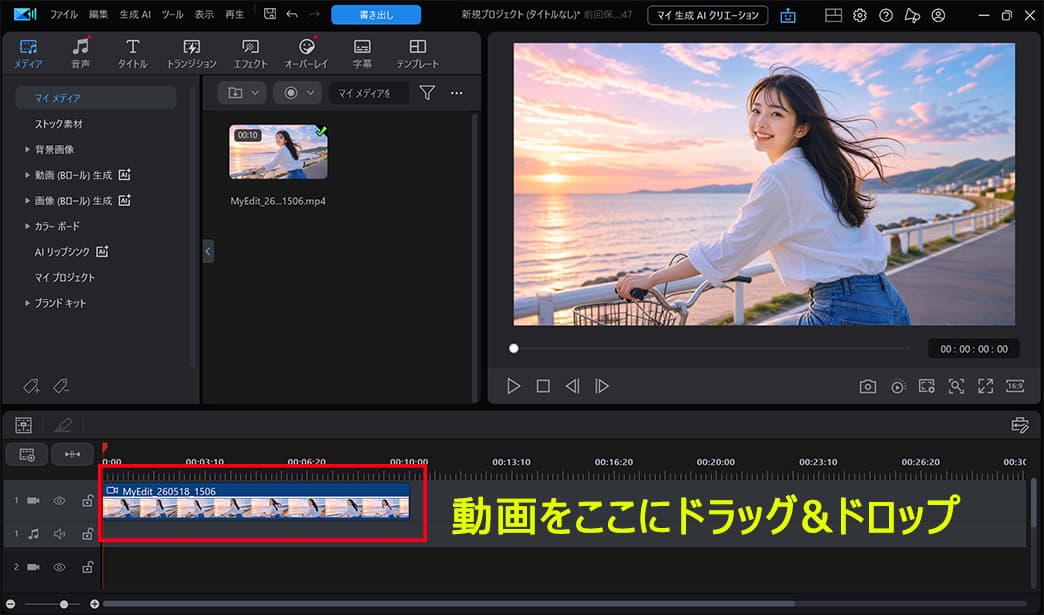Open the 編集 menu
This screenshot has width=1044, height=615.
click(99, 15)
